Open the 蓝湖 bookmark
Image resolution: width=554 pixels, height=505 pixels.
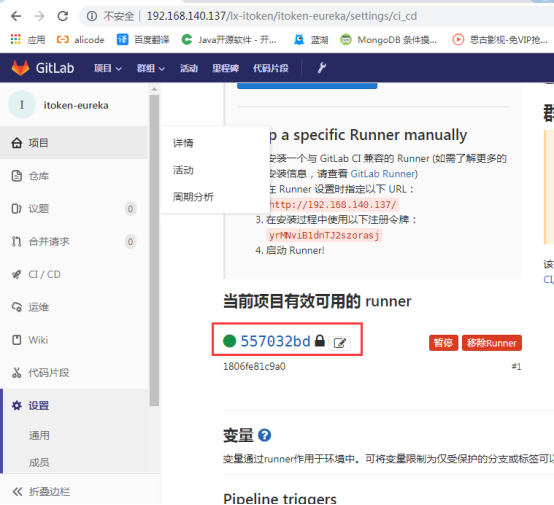[x=311, y=40]
